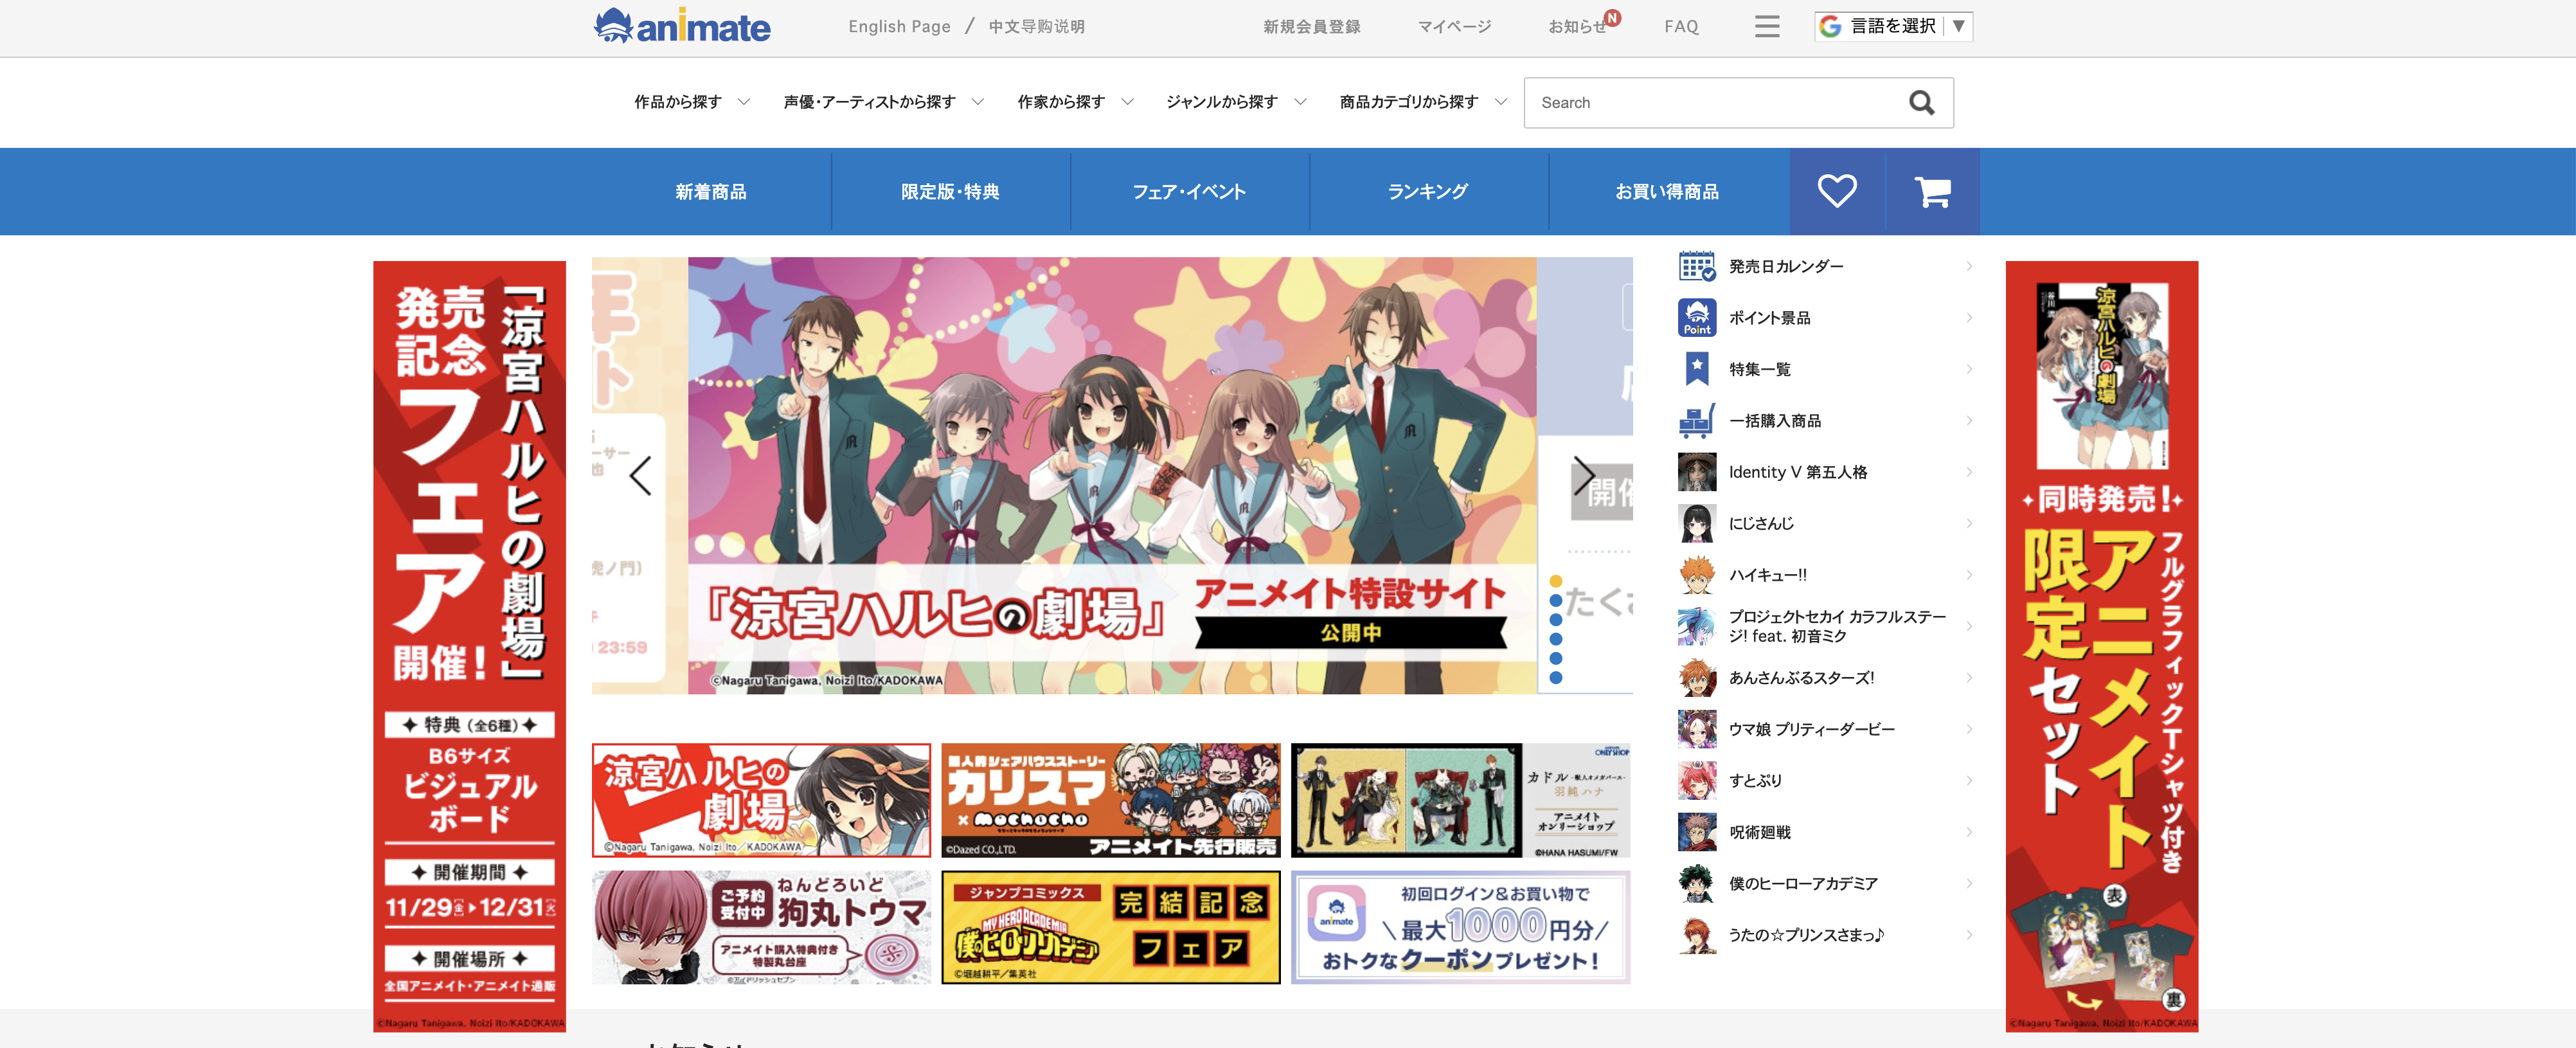Screen dimensions: 2576x1048
Task: Select the fifth carousel indicator dot
Action: pyautogui.click(x=1555, y=658)
